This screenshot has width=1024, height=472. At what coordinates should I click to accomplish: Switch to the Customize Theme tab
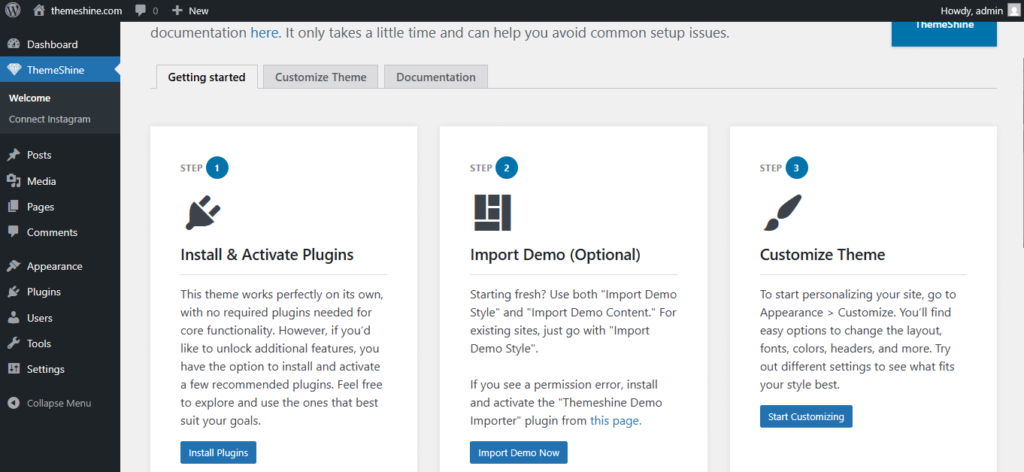point(321,77)
